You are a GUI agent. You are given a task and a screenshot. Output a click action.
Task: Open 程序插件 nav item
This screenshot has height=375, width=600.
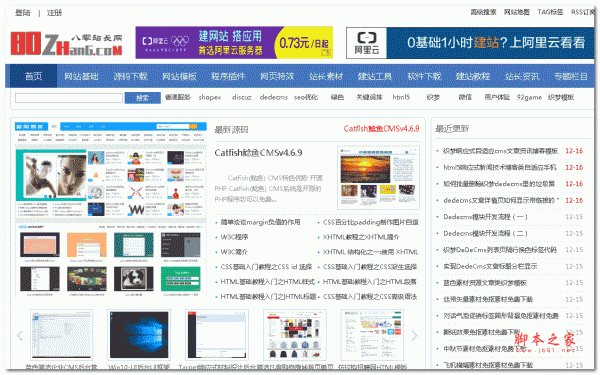(x=228, y=76)
